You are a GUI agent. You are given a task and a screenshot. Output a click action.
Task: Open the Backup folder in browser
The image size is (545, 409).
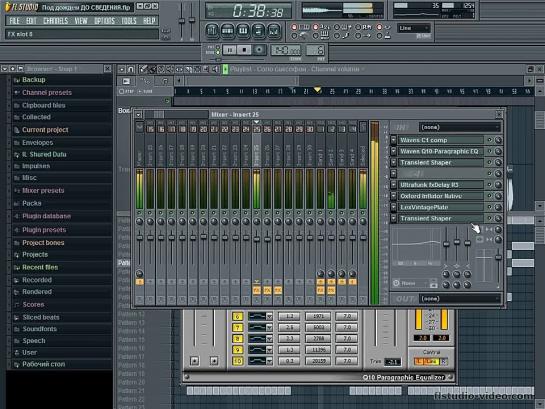33,80
